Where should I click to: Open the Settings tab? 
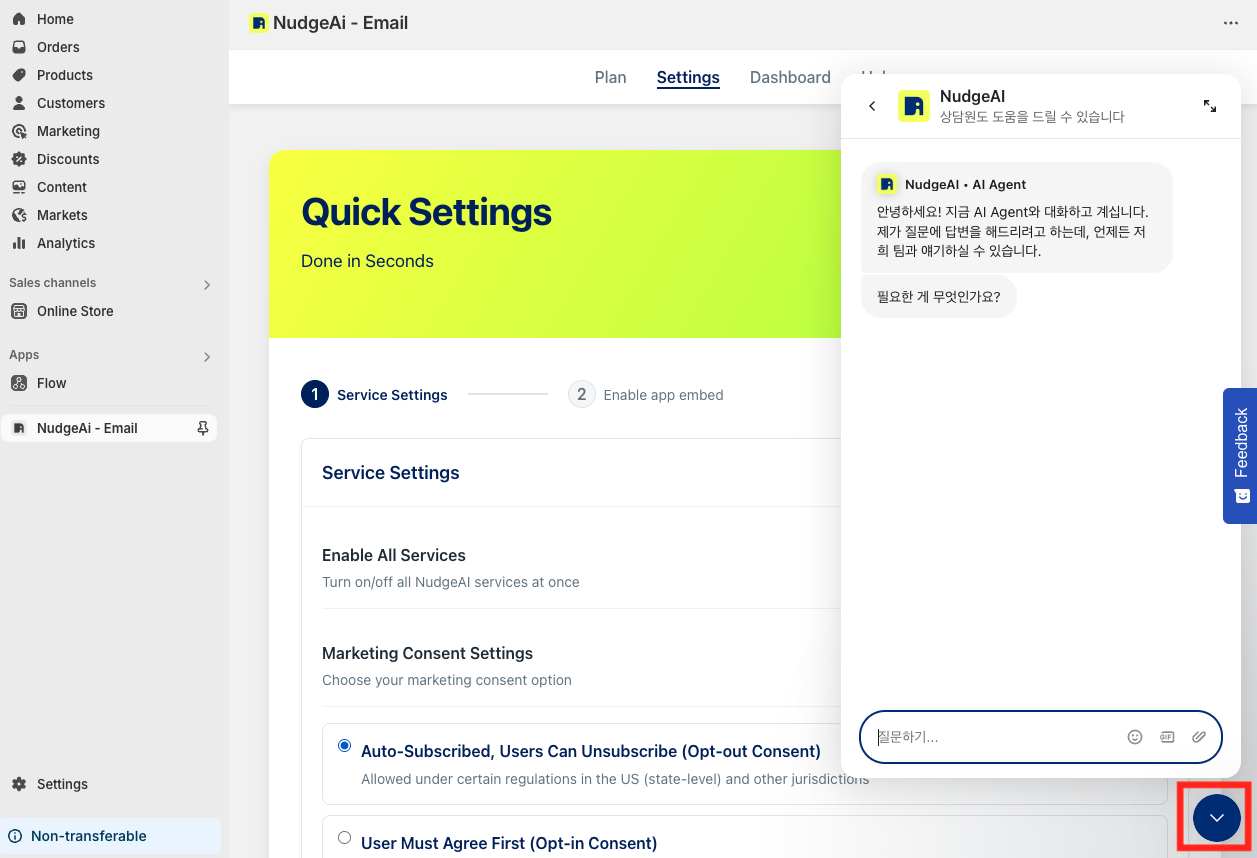pyautogui.click(x=688, y=77)
